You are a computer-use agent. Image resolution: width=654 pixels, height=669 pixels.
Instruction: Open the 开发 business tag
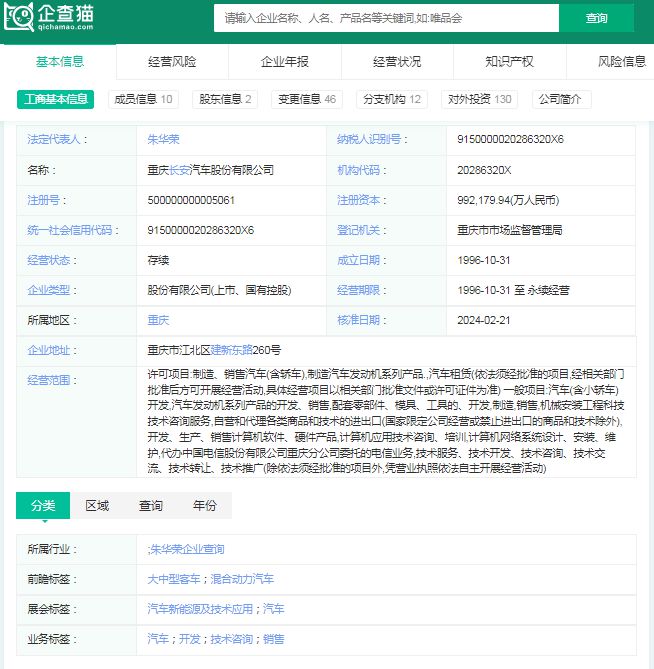[189, 639]
